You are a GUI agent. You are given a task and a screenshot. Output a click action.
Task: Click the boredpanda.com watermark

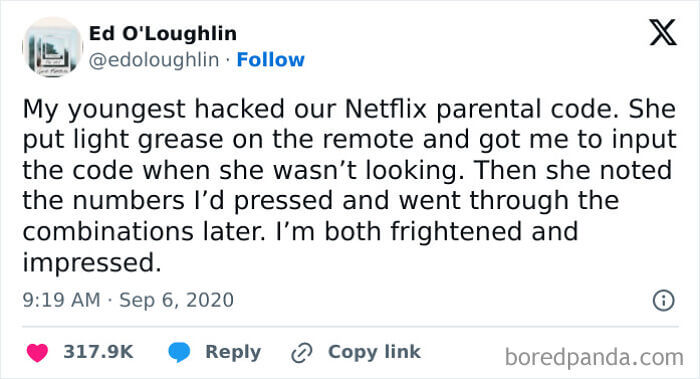[x=594, y=358]
